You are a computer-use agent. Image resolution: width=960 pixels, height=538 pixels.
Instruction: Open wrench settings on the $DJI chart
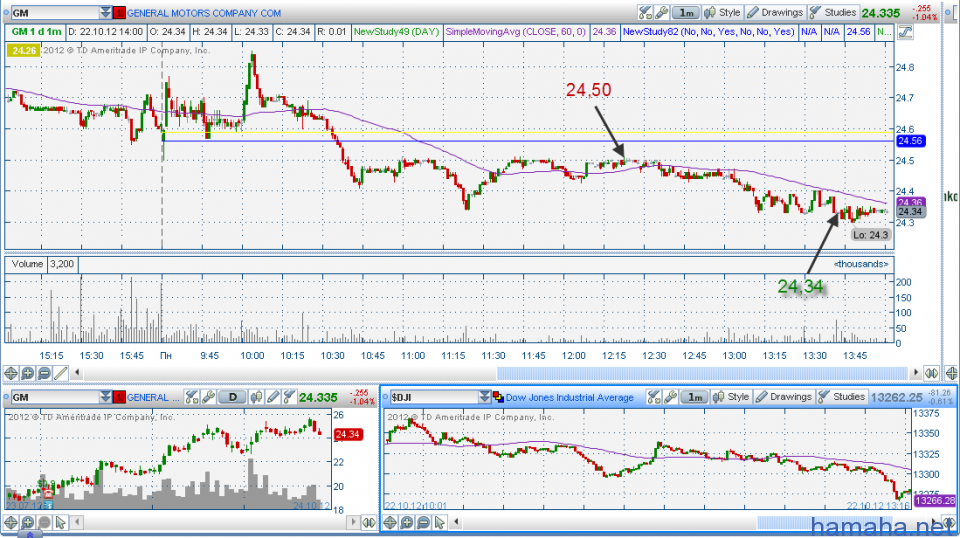click(670, 397)
